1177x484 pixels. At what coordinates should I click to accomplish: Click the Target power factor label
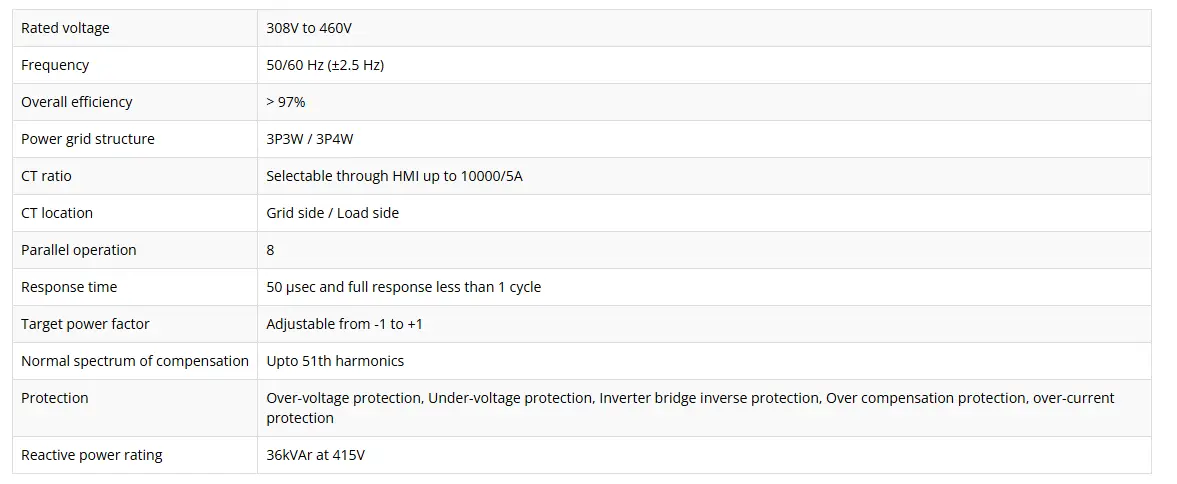(x=85, y=324)
